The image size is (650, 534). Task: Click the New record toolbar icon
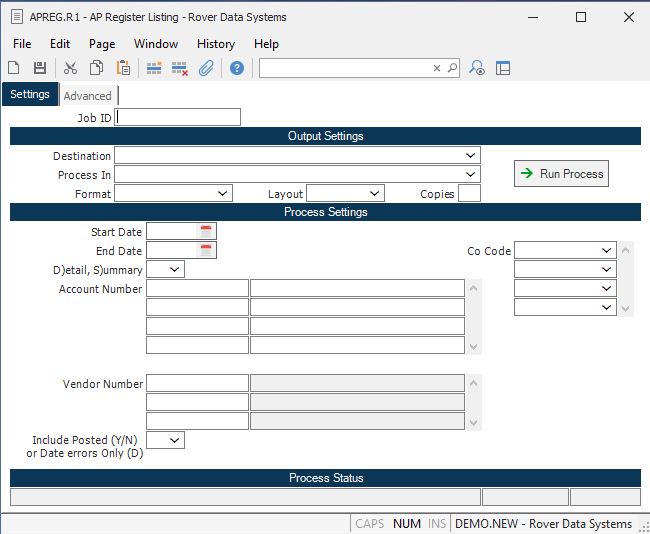coord(14,68)
